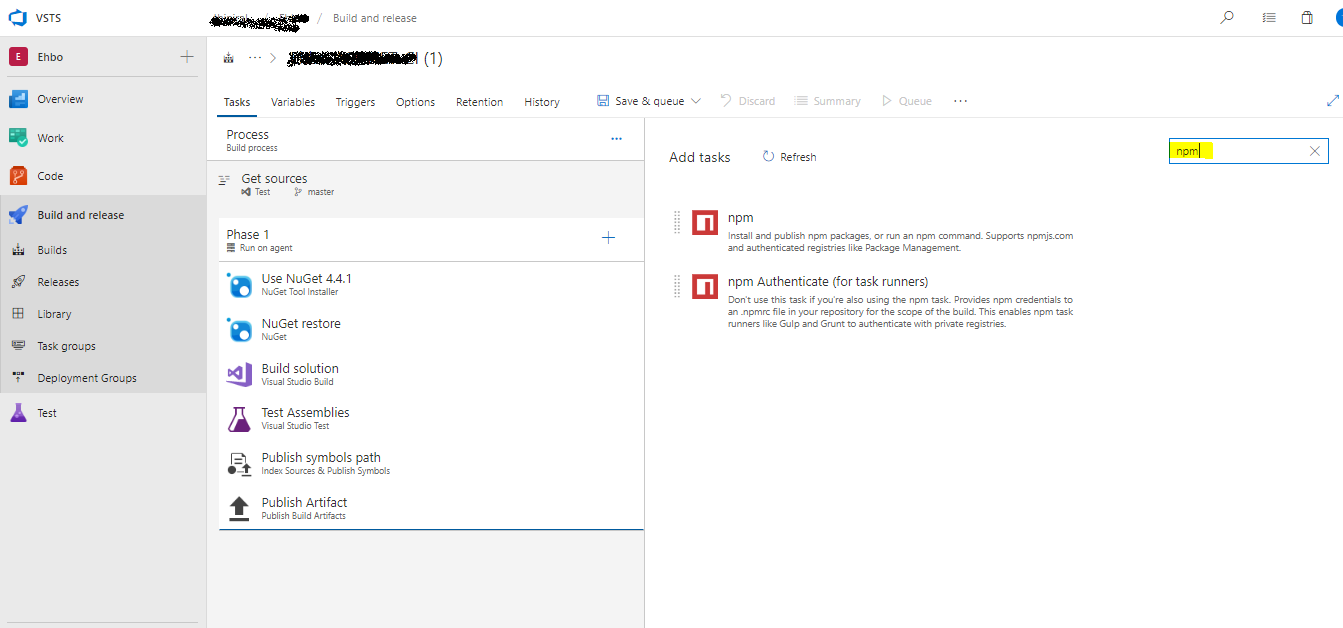1343x628 pixels.
Task: Select npm Authenticate (for task runners) result
Action: click(873, 301)
